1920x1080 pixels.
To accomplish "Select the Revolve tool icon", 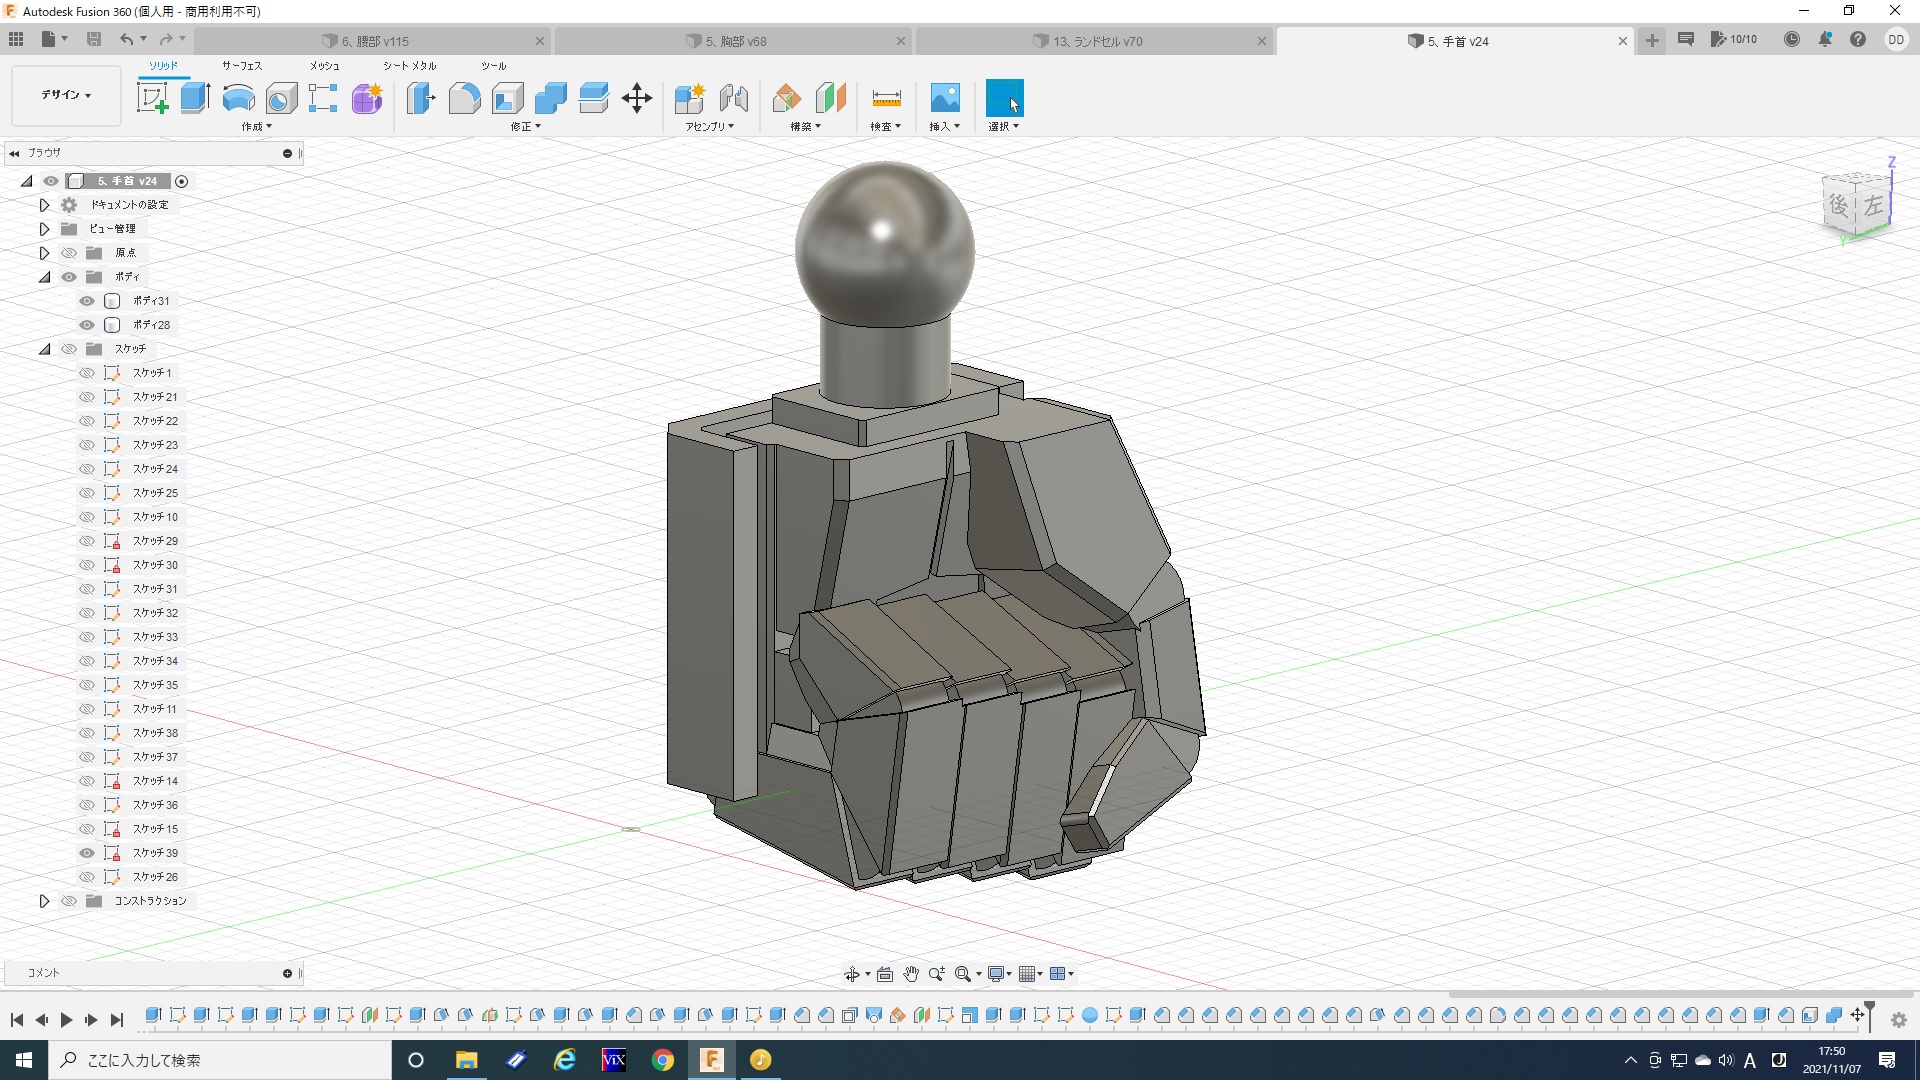I will coord(238,98).
